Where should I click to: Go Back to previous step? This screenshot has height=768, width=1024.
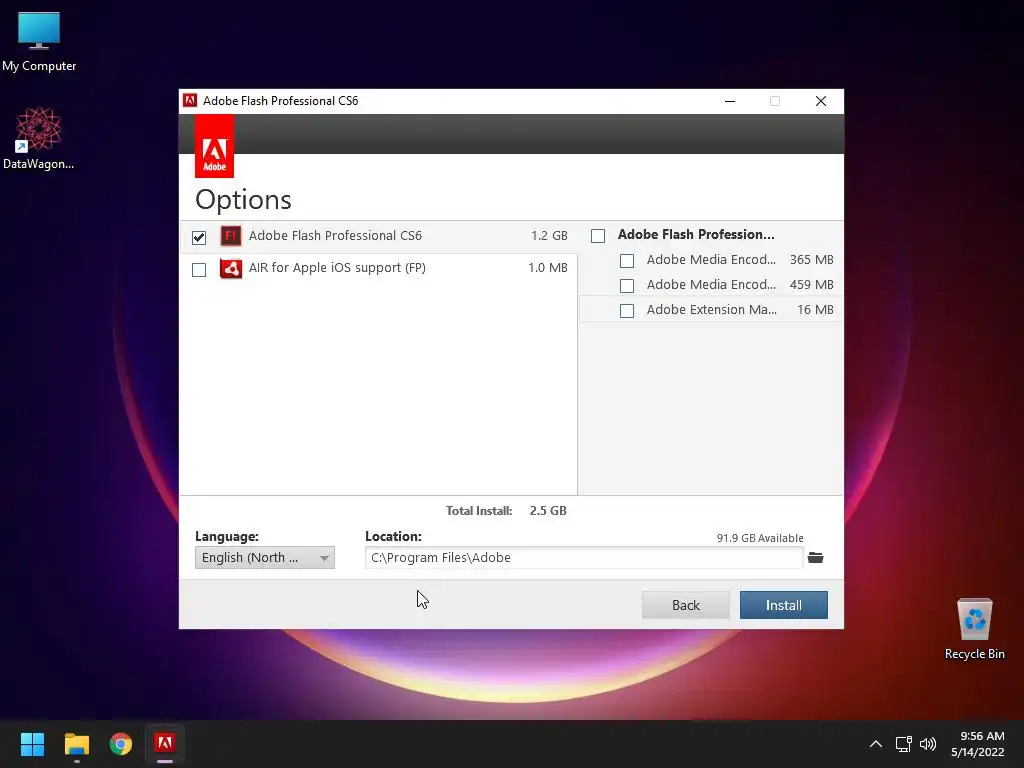point(686,605)
